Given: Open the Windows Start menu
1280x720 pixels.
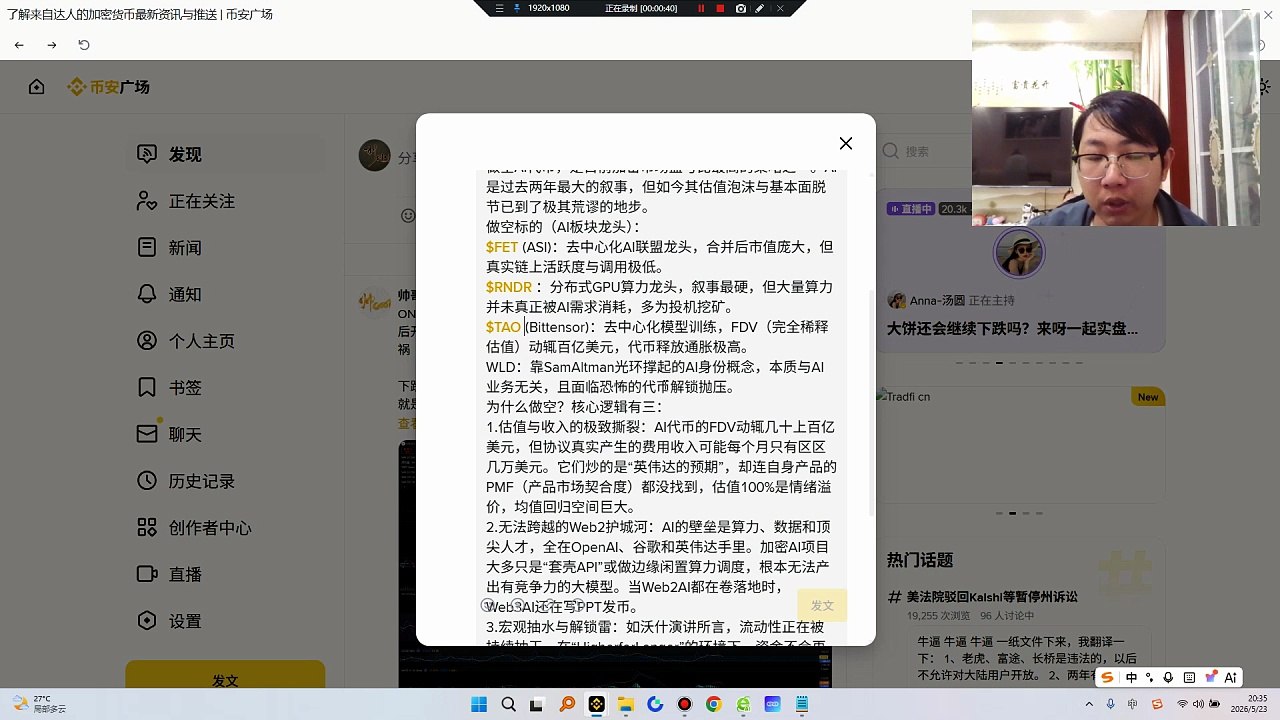Looking at the screenshot, I should coord(479,705).
